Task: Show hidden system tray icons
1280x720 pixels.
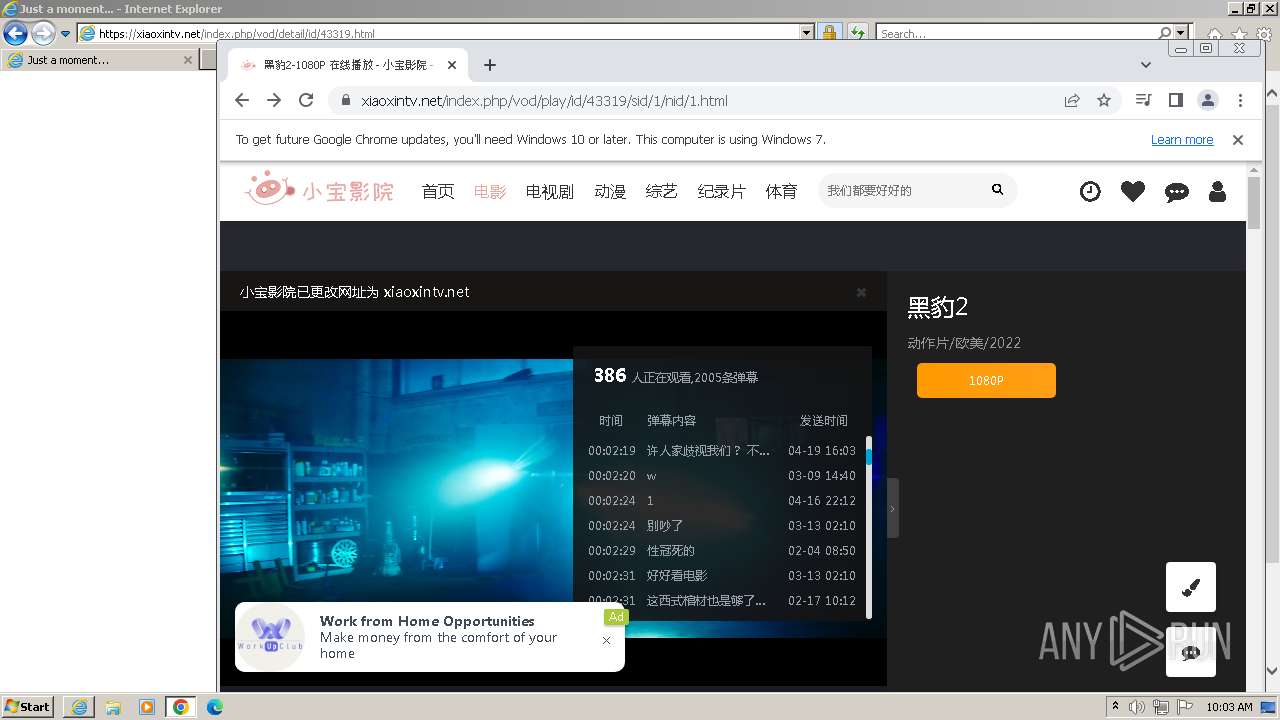Action: tap(1115, 707)
